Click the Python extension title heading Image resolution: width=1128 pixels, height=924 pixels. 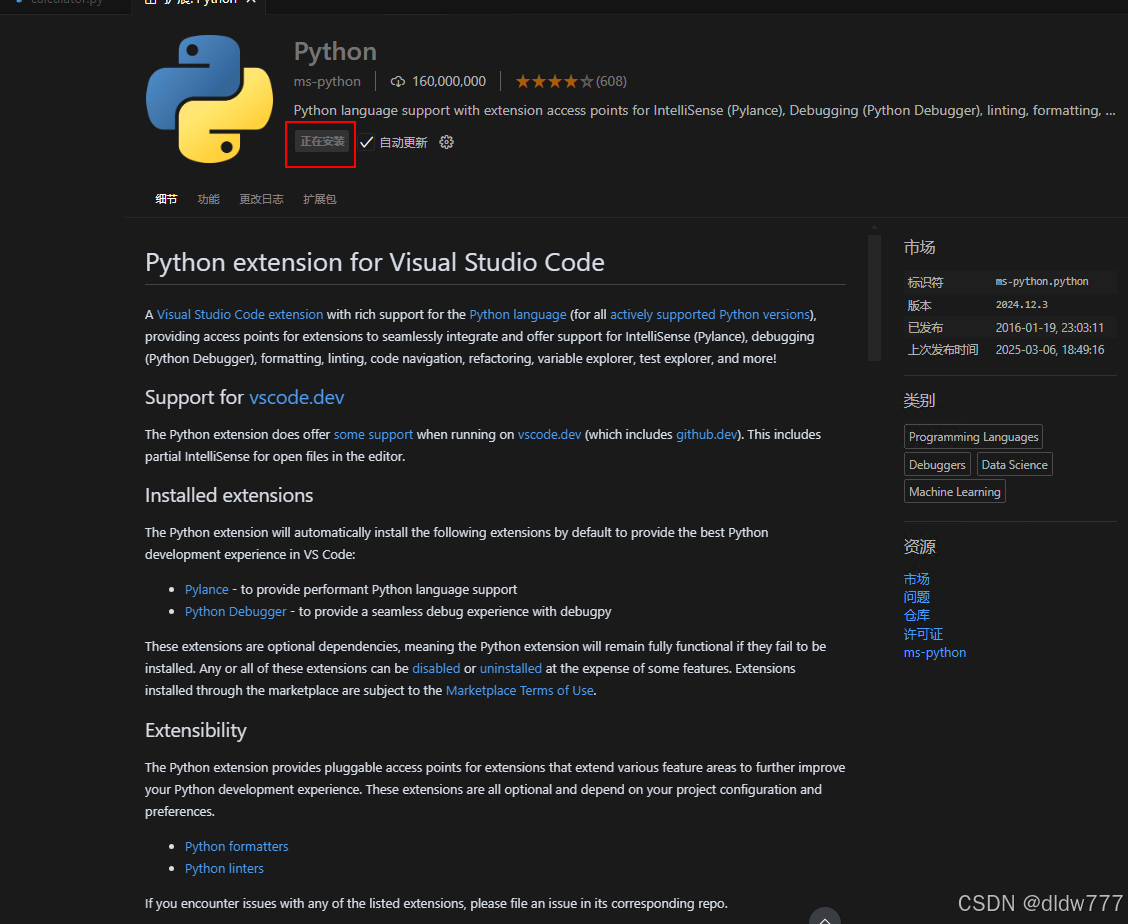(x=335, y=52)
